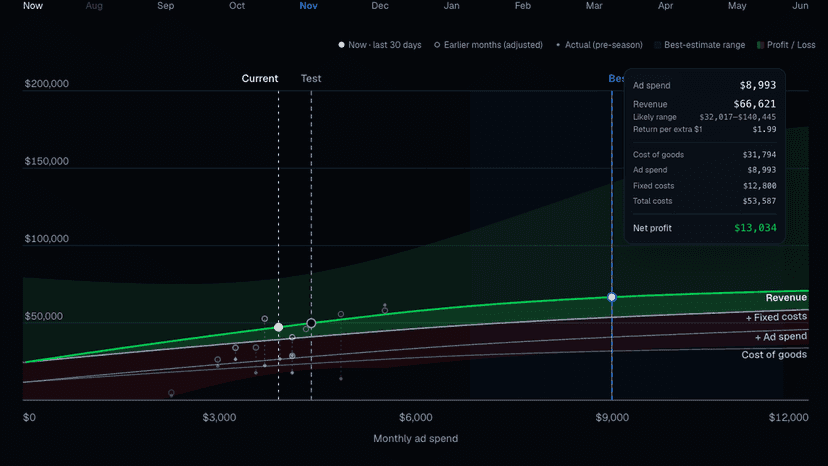This screenshot has width=828, height=466.
Task: Click the Revenue curve label
Action: click(786, 297)
